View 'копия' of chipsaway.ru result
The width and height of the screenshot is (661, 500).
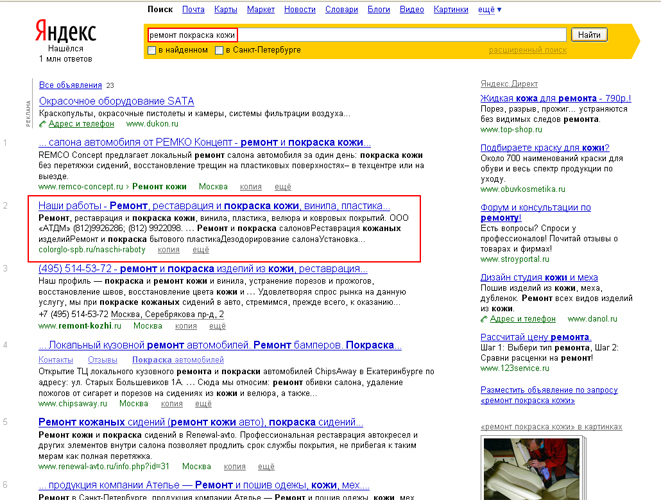[x=172, y=404]
